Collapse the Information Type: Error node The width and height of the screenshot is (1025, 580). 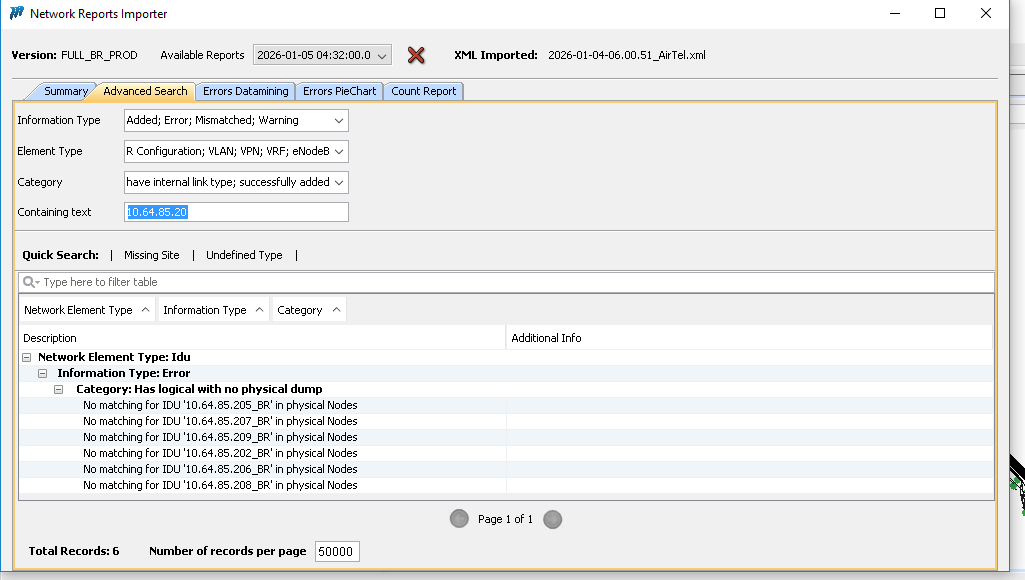pyautogui.click(x=43, y=373)
